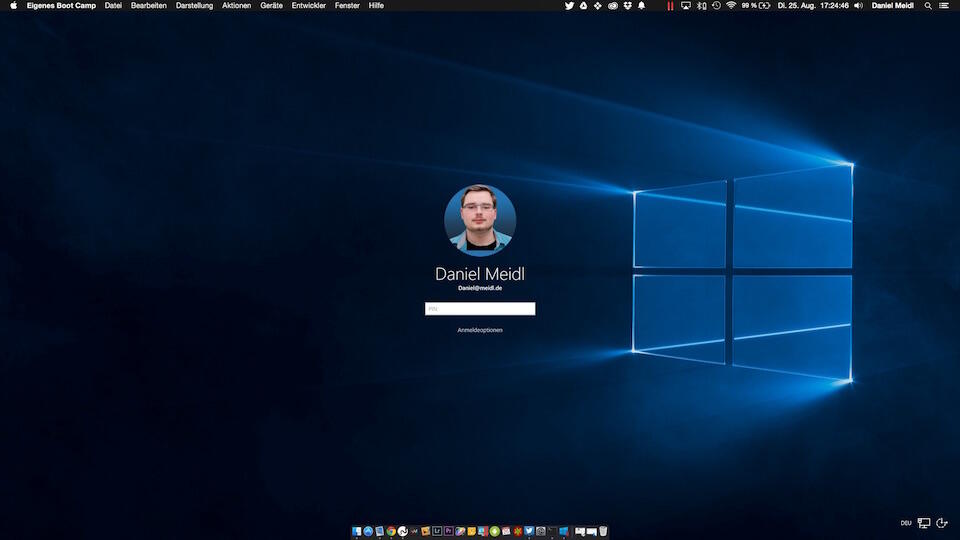Open the Bearbeiten menu

coord(149,6)
